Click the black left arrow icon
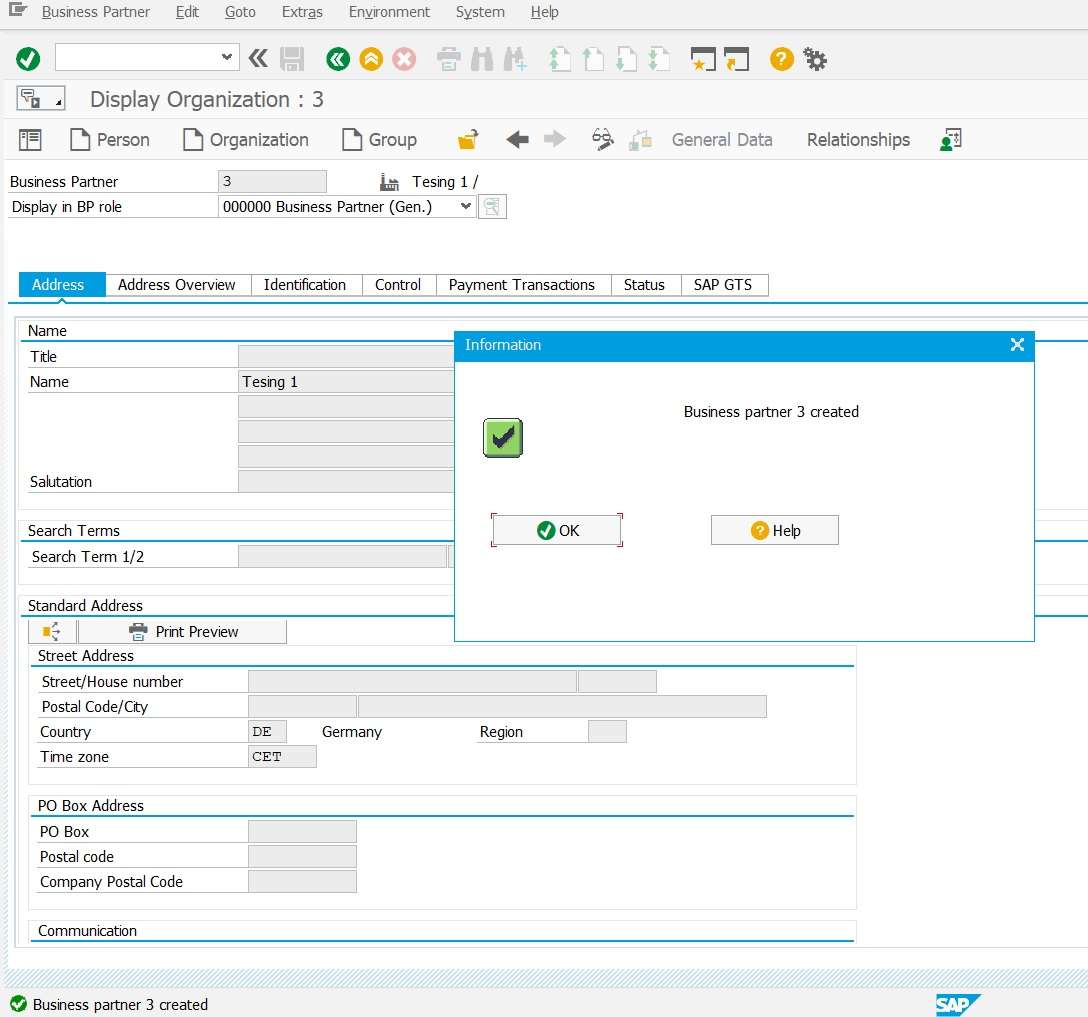The width and height of the screenshot is (1088, 1017). point(518,139)
